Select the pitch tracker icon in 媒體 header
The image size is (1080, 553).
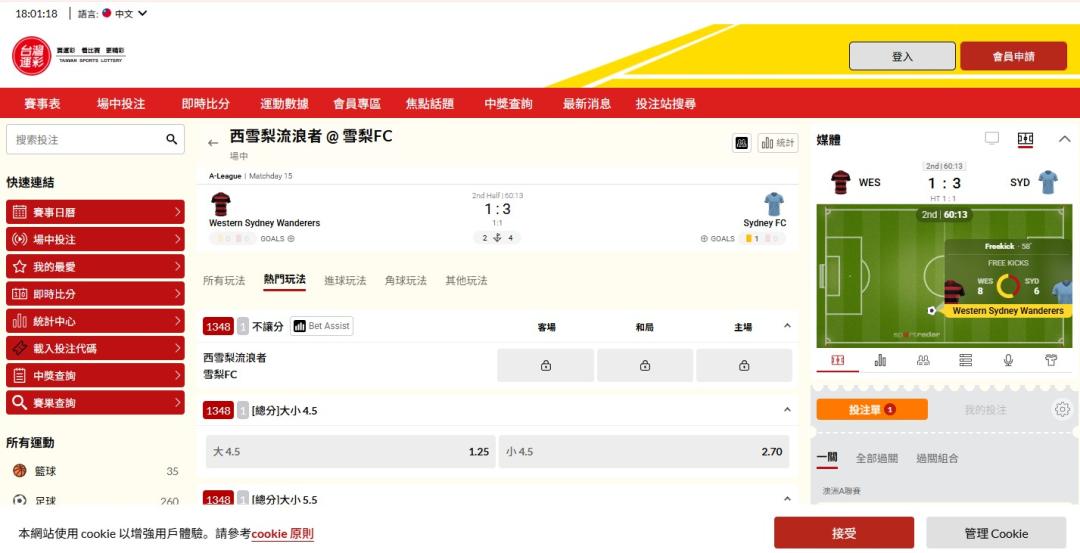(x=1026, y=139)
